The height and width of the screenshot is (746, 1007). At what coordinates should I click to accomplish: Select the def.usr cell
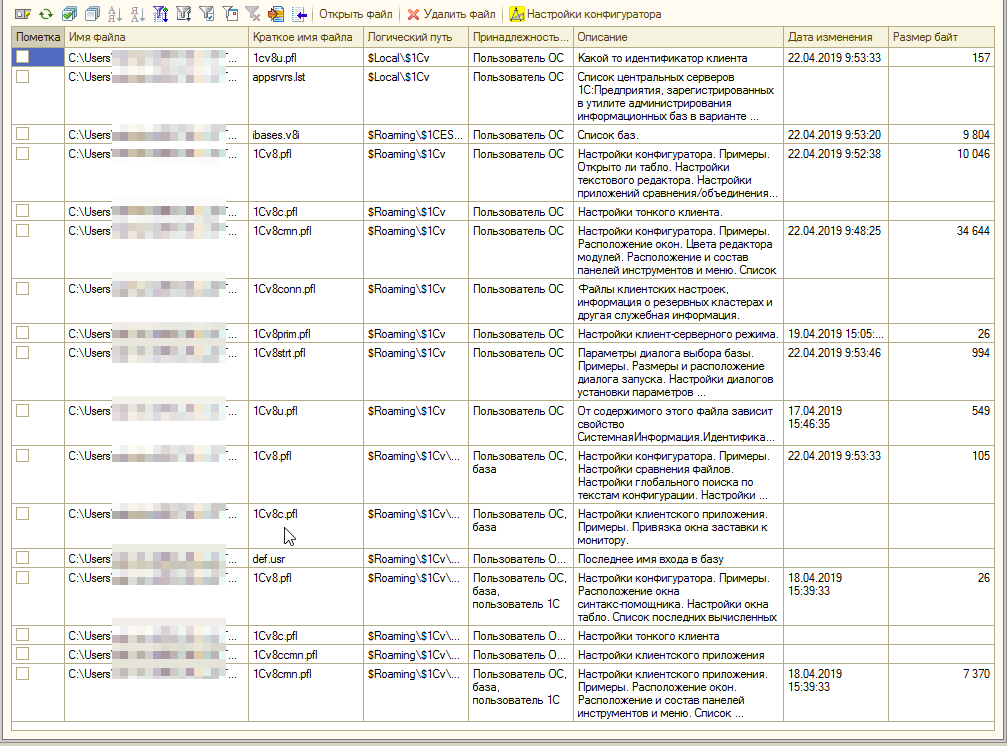point(306,559)
